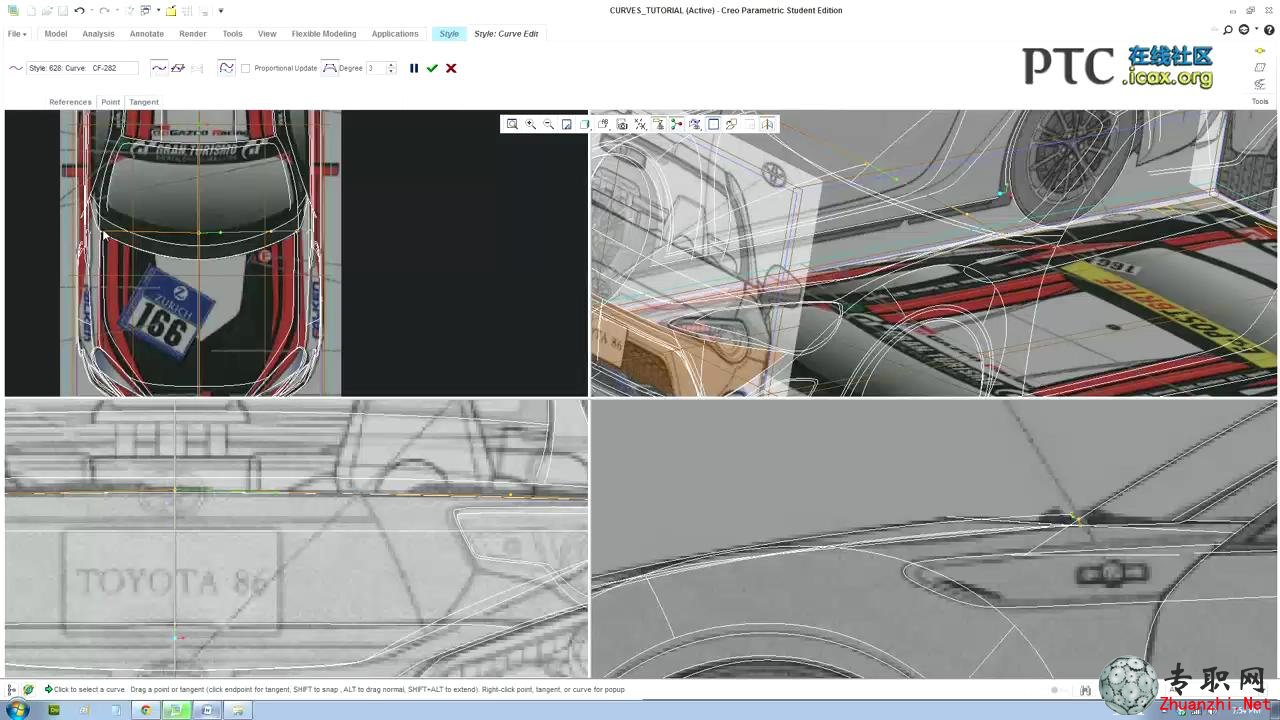
Task: Click the Windows switcher icon in quick access toolbar
Action: point(146,11)
